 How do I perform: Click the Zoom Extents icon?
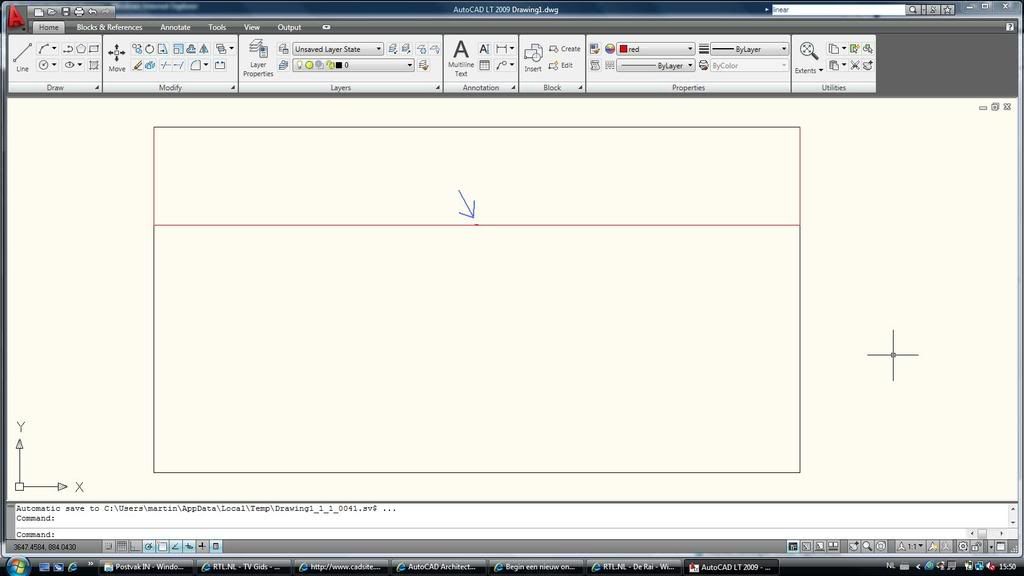808,52
